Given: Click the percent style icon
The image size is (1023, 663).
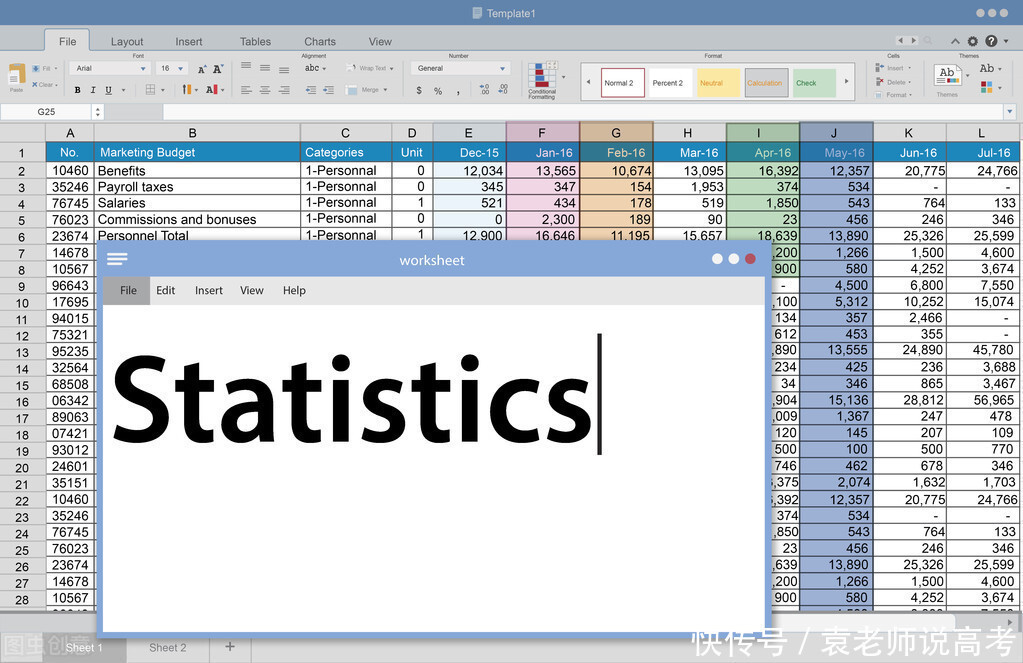Looking at the screenshot, I should coord(437,91).
